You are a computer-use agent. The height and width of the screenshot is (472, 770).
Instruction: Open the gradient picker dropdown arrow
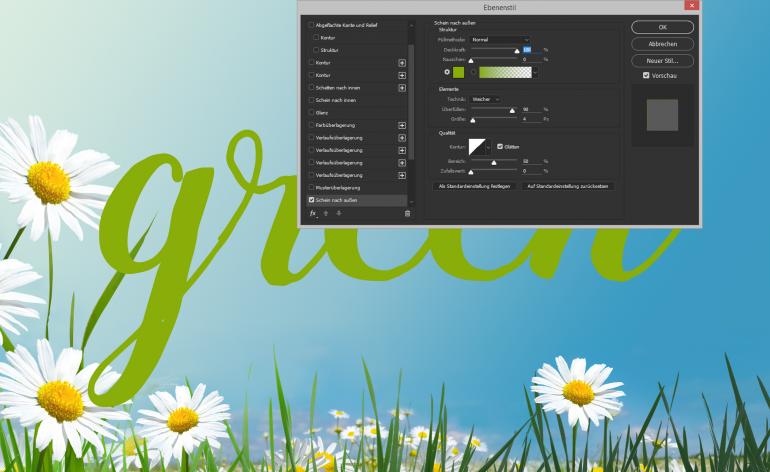tap(535, 73)
